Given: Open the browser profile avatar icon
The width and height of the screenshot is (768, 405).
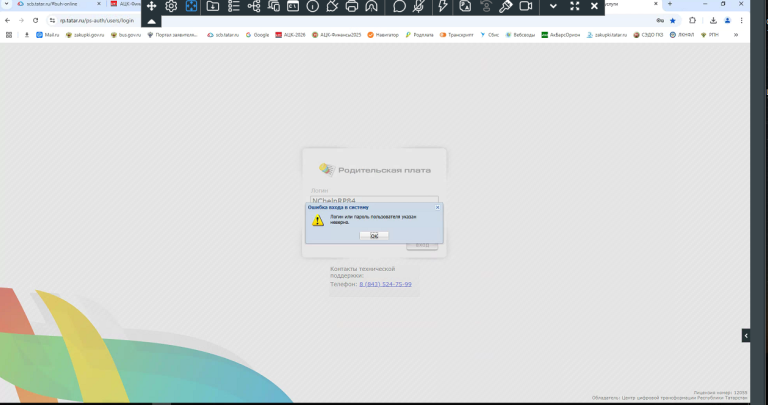Looking at the screenshot, I should click(x=727, y=21).
